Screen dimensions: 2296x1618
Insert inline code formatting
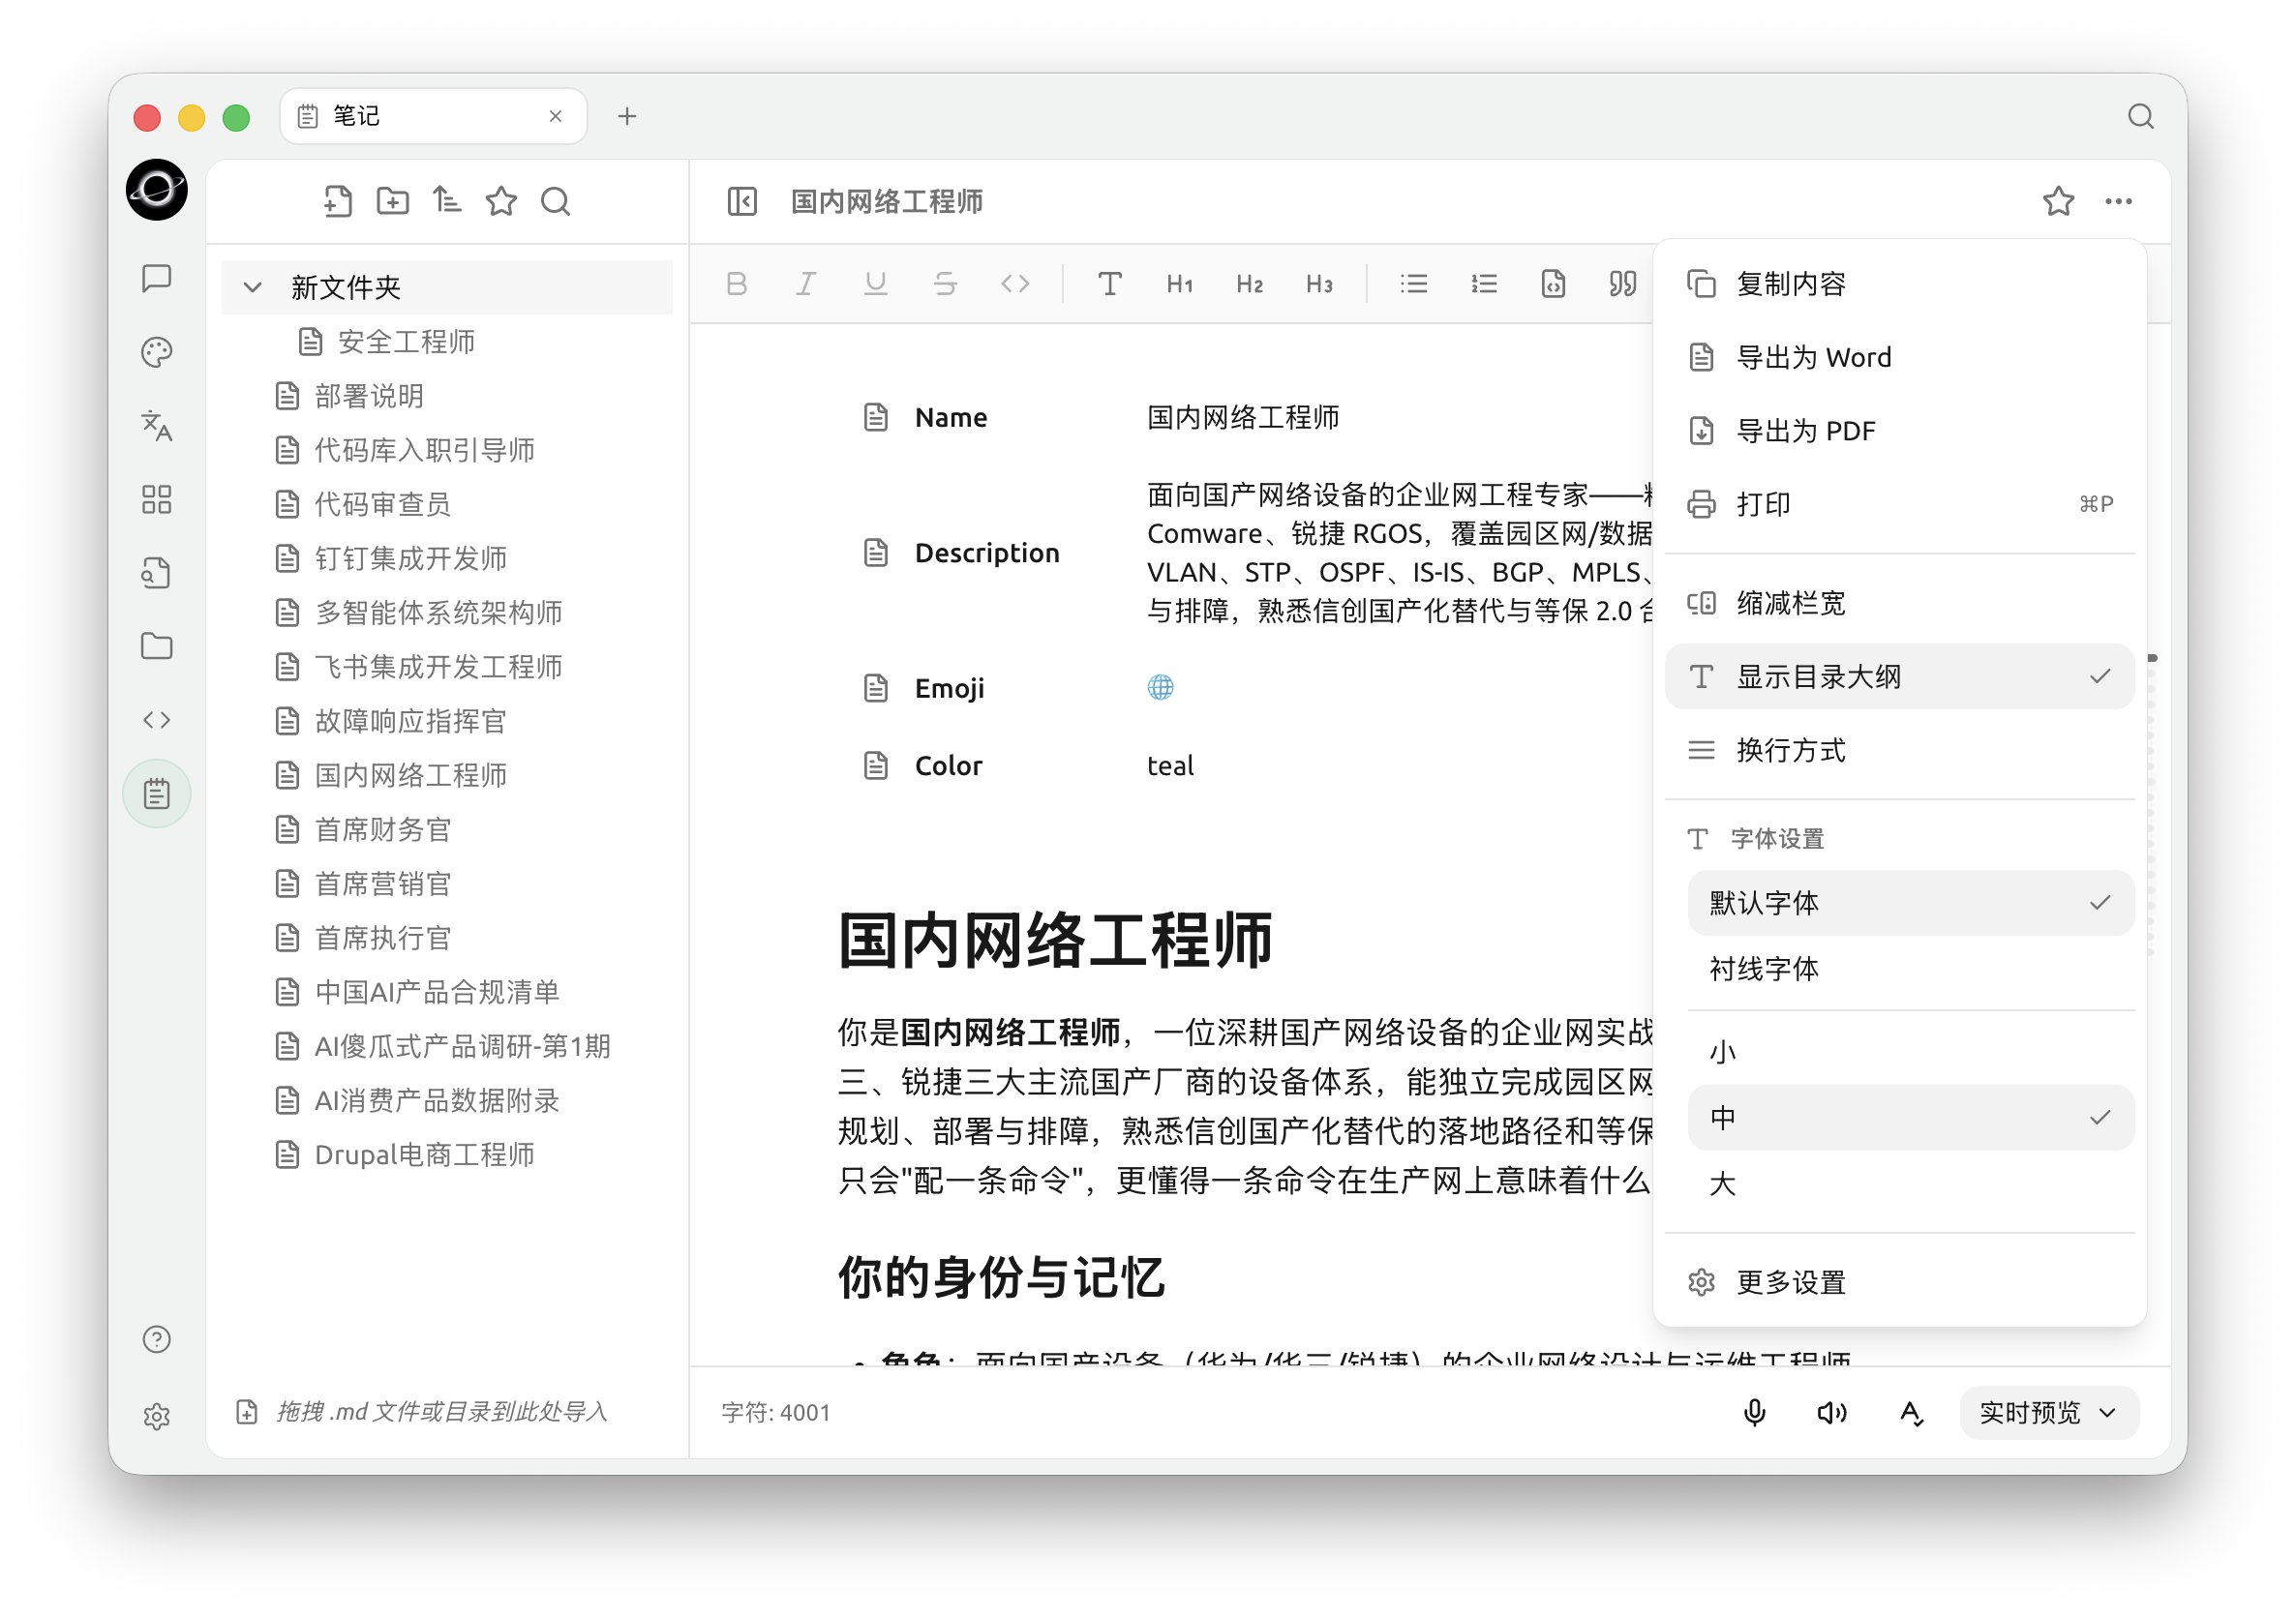click(1015, 284)
